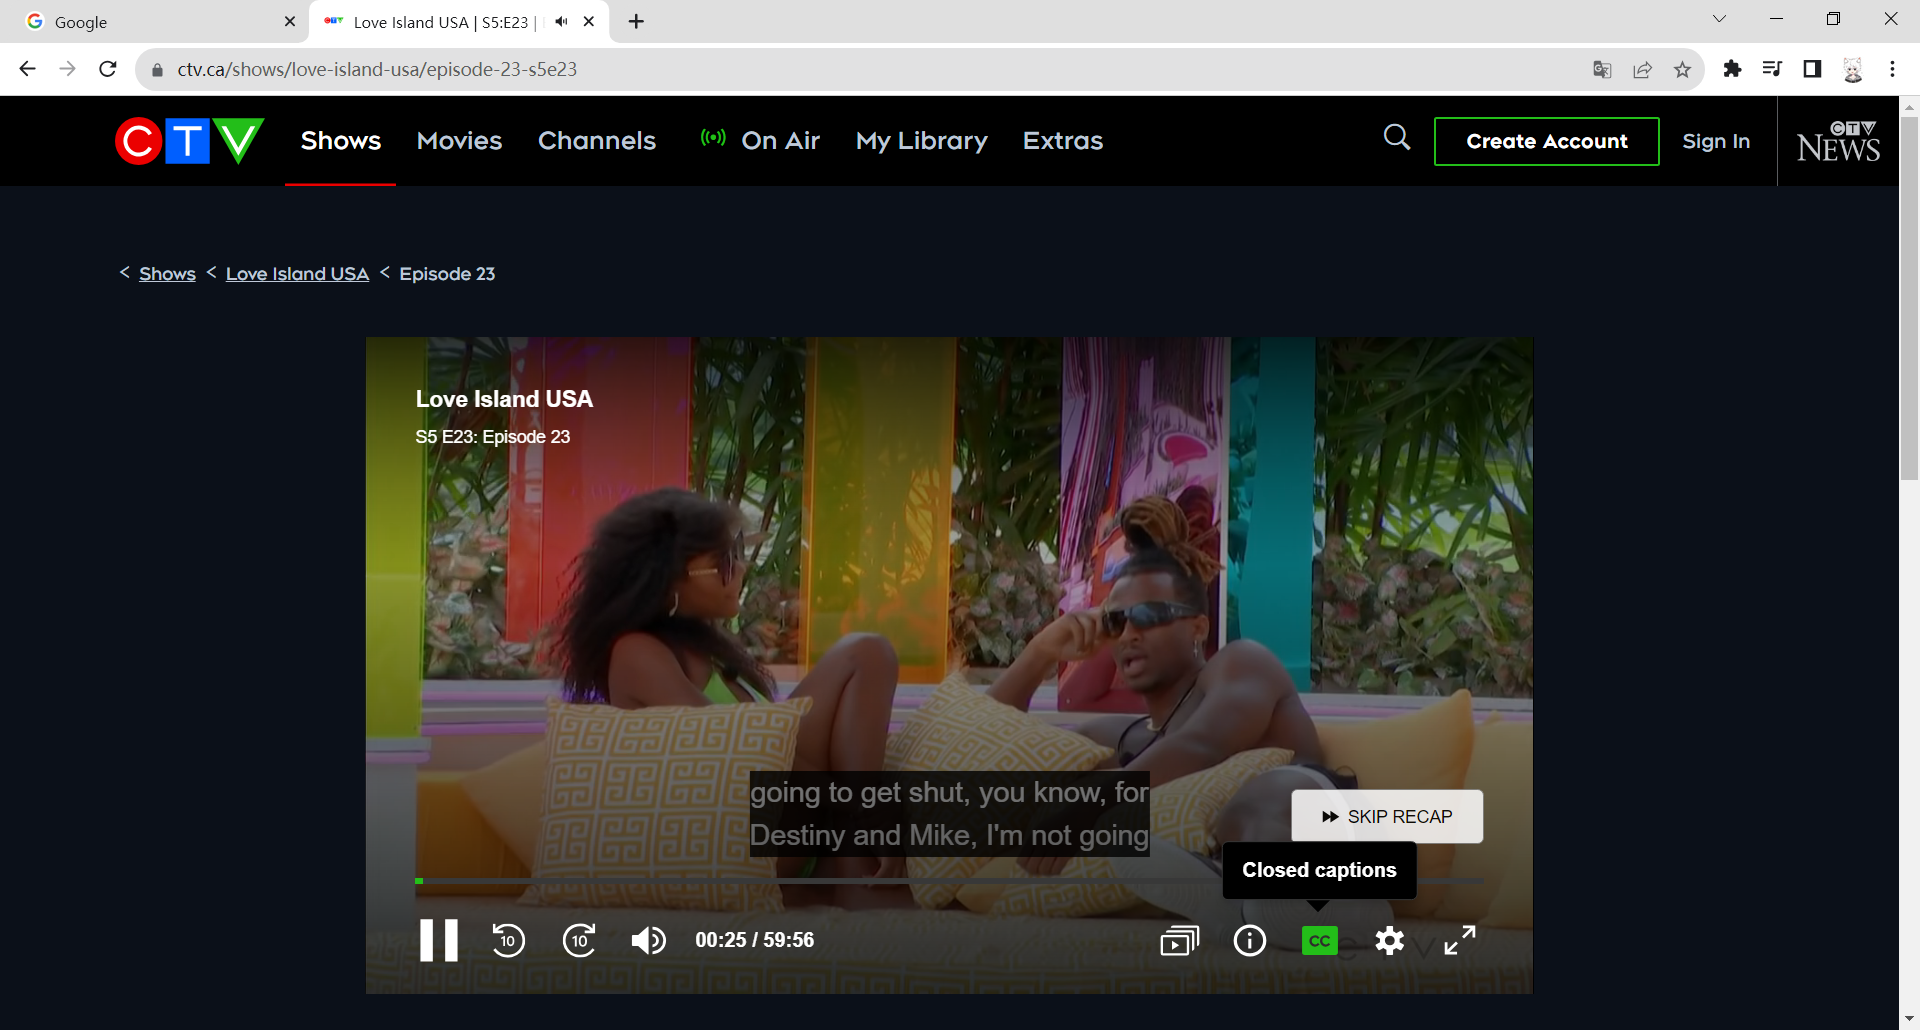Image resolution: width=1920 pixels, height=1030 pixels.
Task: Click the address bar URL
Action: point(377,69)
